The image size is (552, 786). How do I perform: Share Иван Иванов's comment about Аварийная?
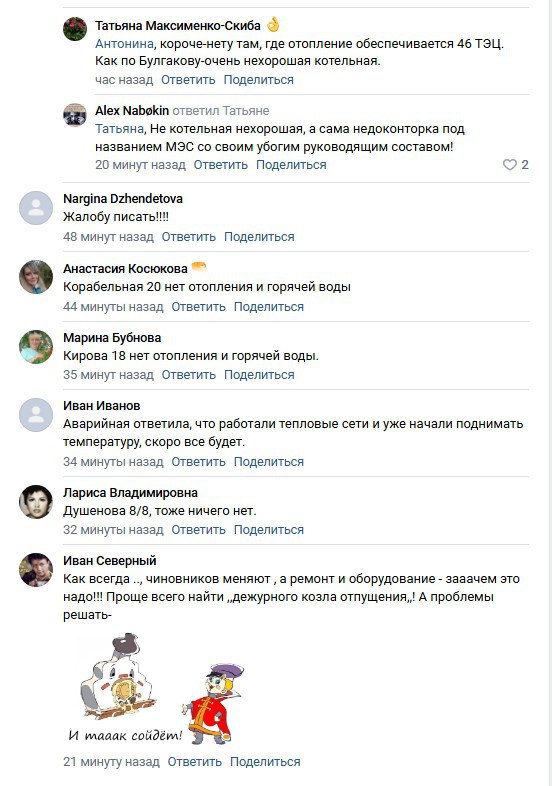click(x=269, y=462)
